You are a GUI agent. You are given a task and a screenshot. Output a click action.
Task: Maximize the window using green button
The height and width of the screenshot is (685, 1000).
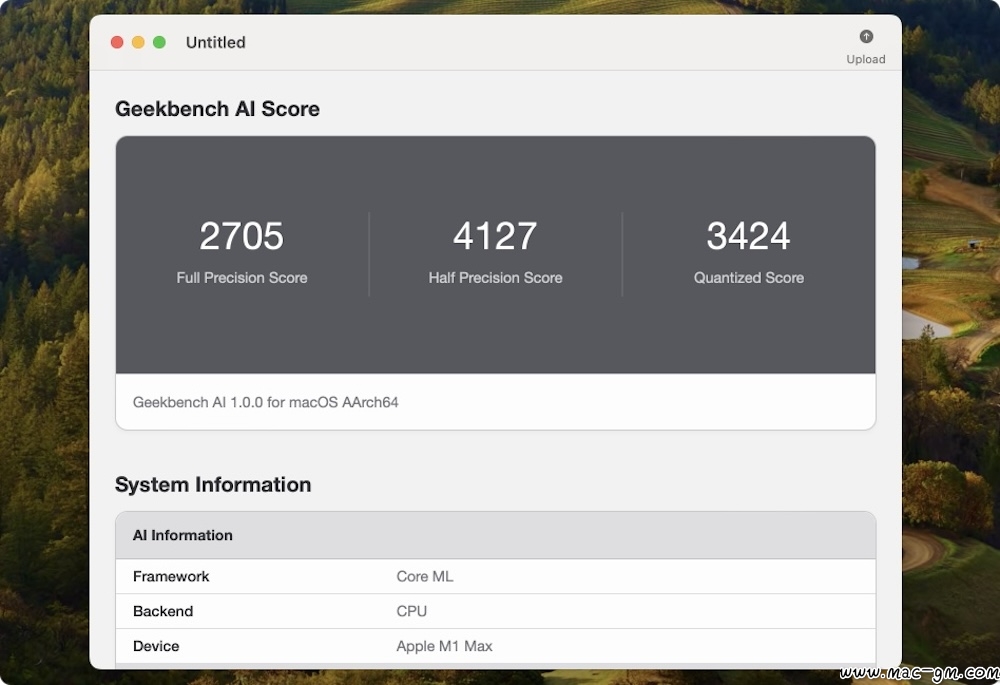tap(159, 42)
